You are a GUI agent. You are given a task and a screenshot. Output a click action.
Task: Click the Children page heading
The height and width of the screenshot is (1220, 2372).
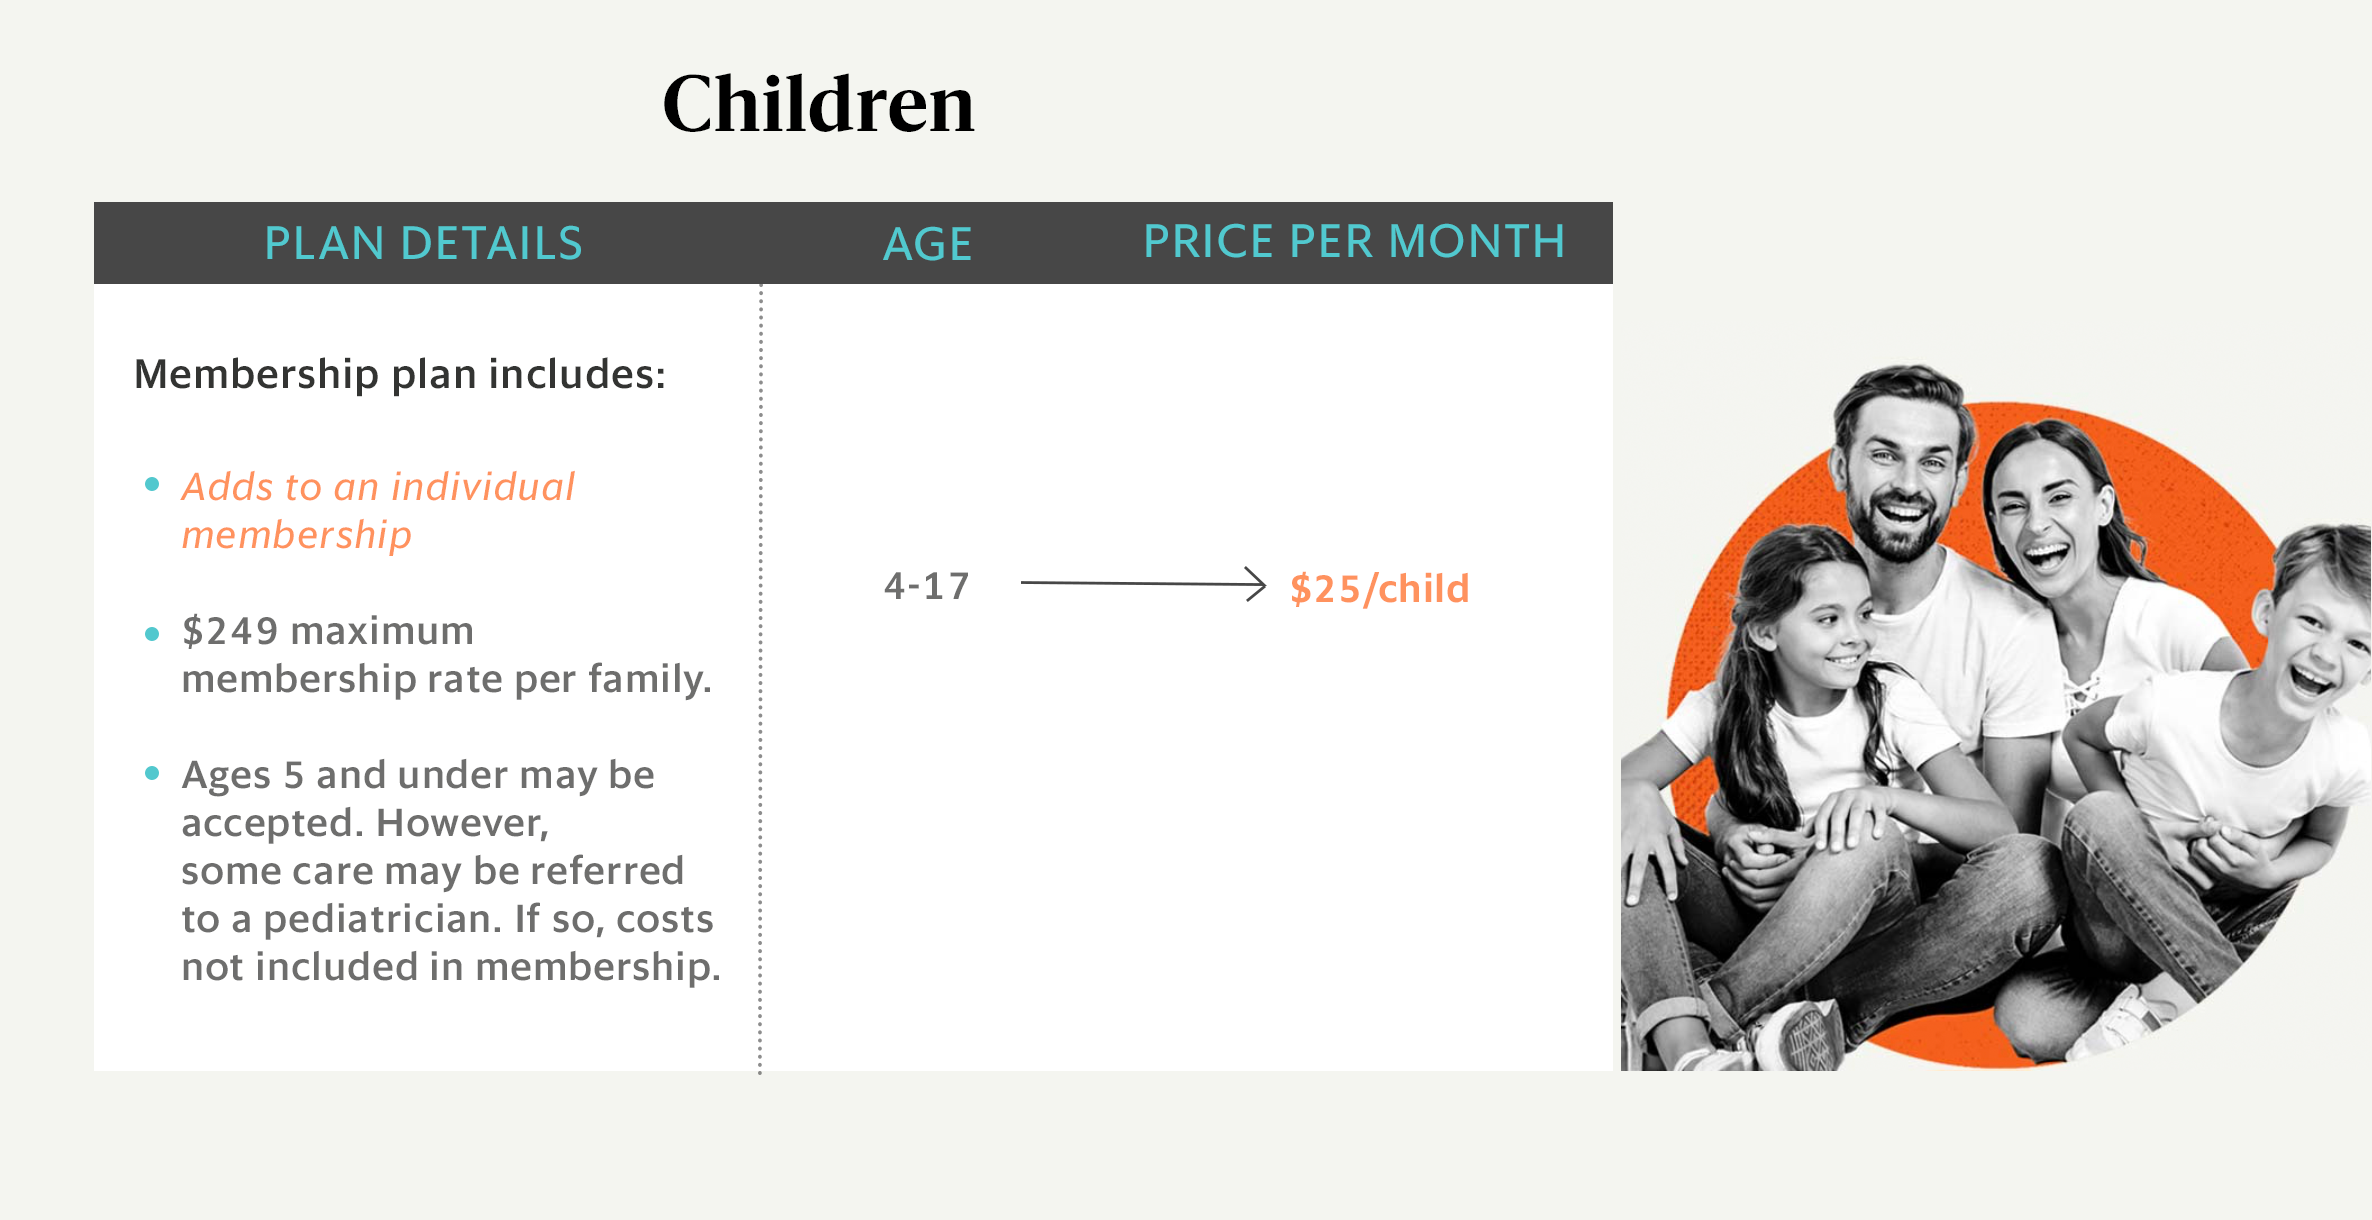pyautogui.click(x=818, y=104)
